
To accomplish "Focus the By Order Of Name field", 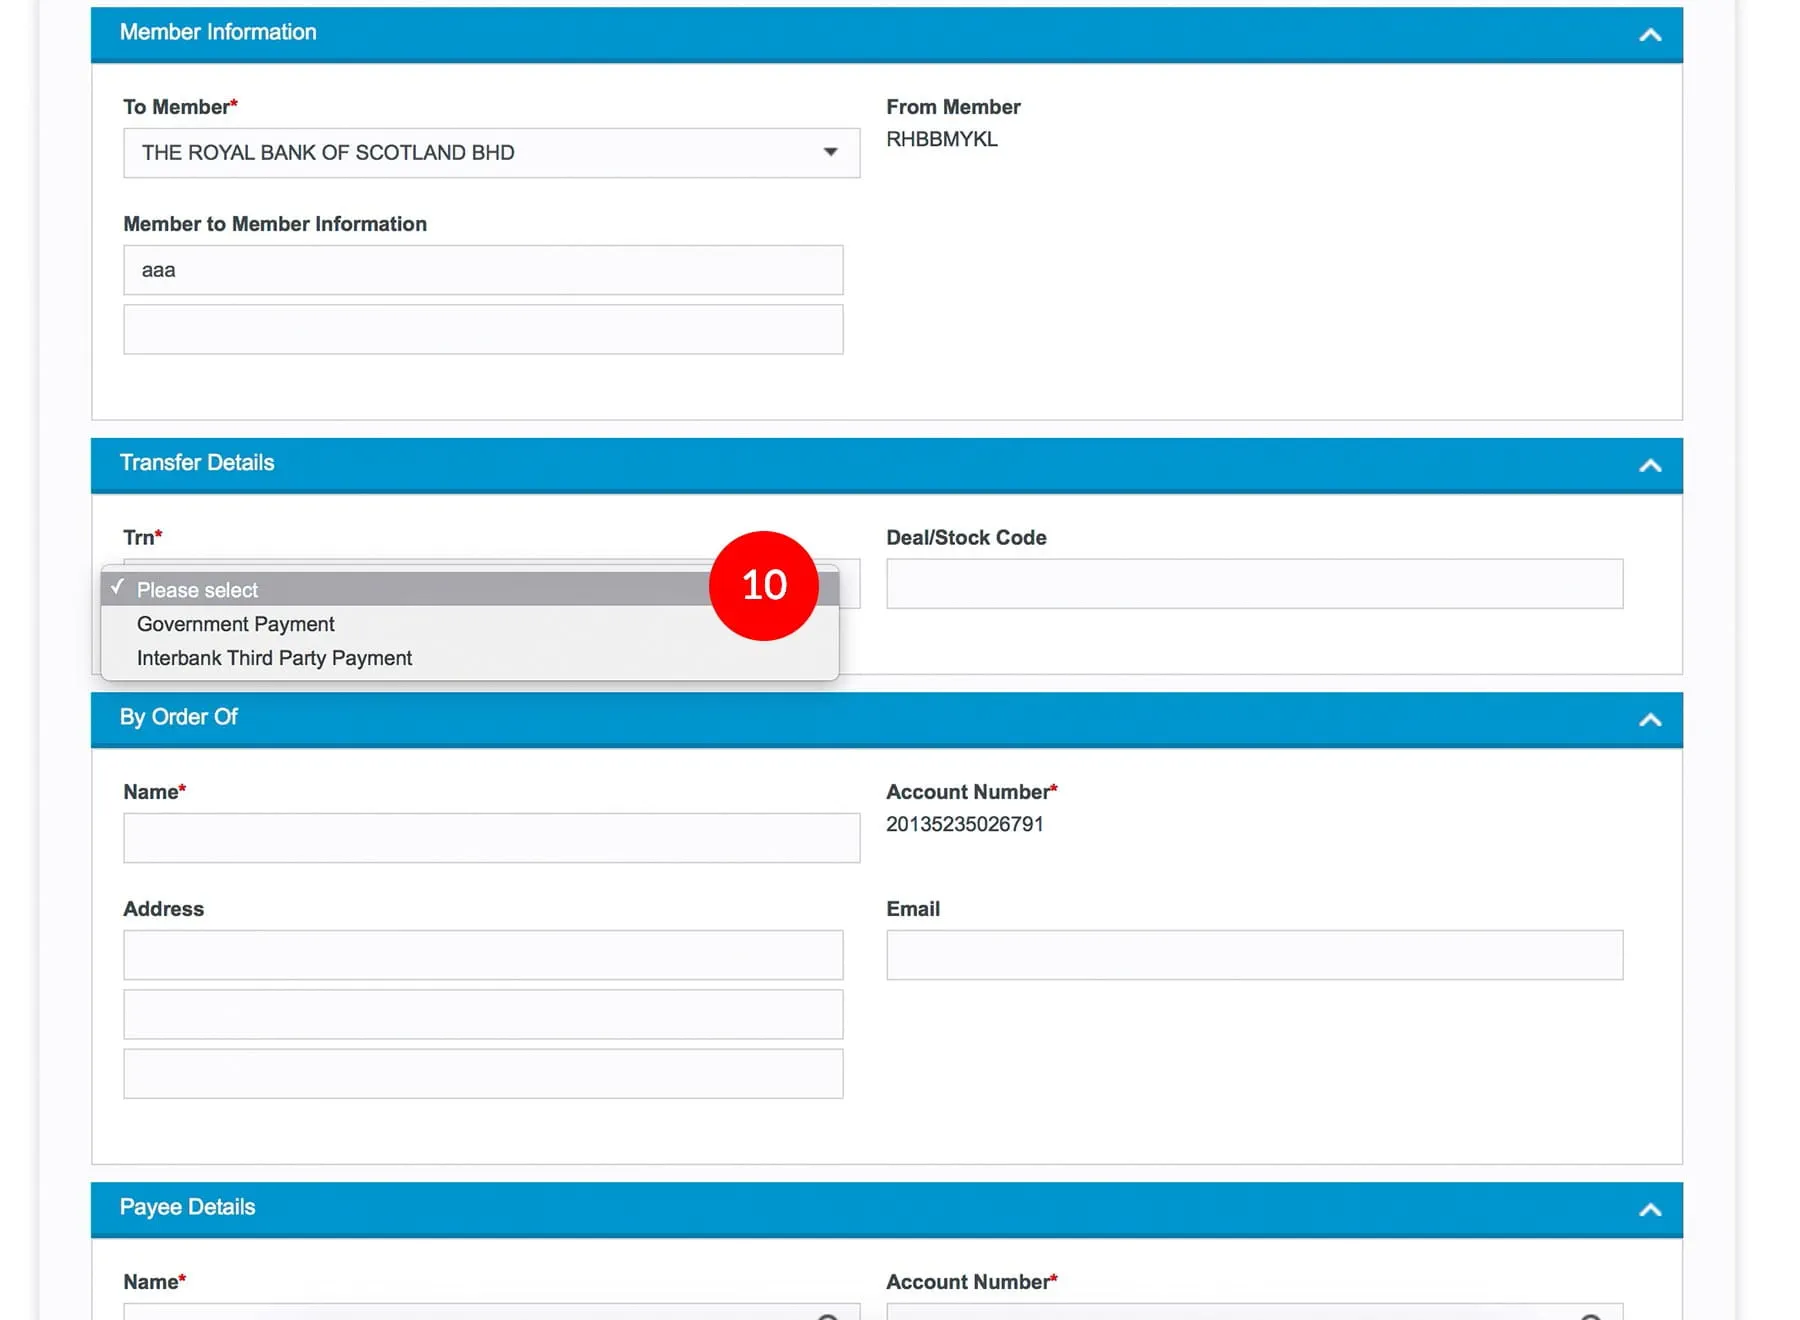I will (491, 838).
